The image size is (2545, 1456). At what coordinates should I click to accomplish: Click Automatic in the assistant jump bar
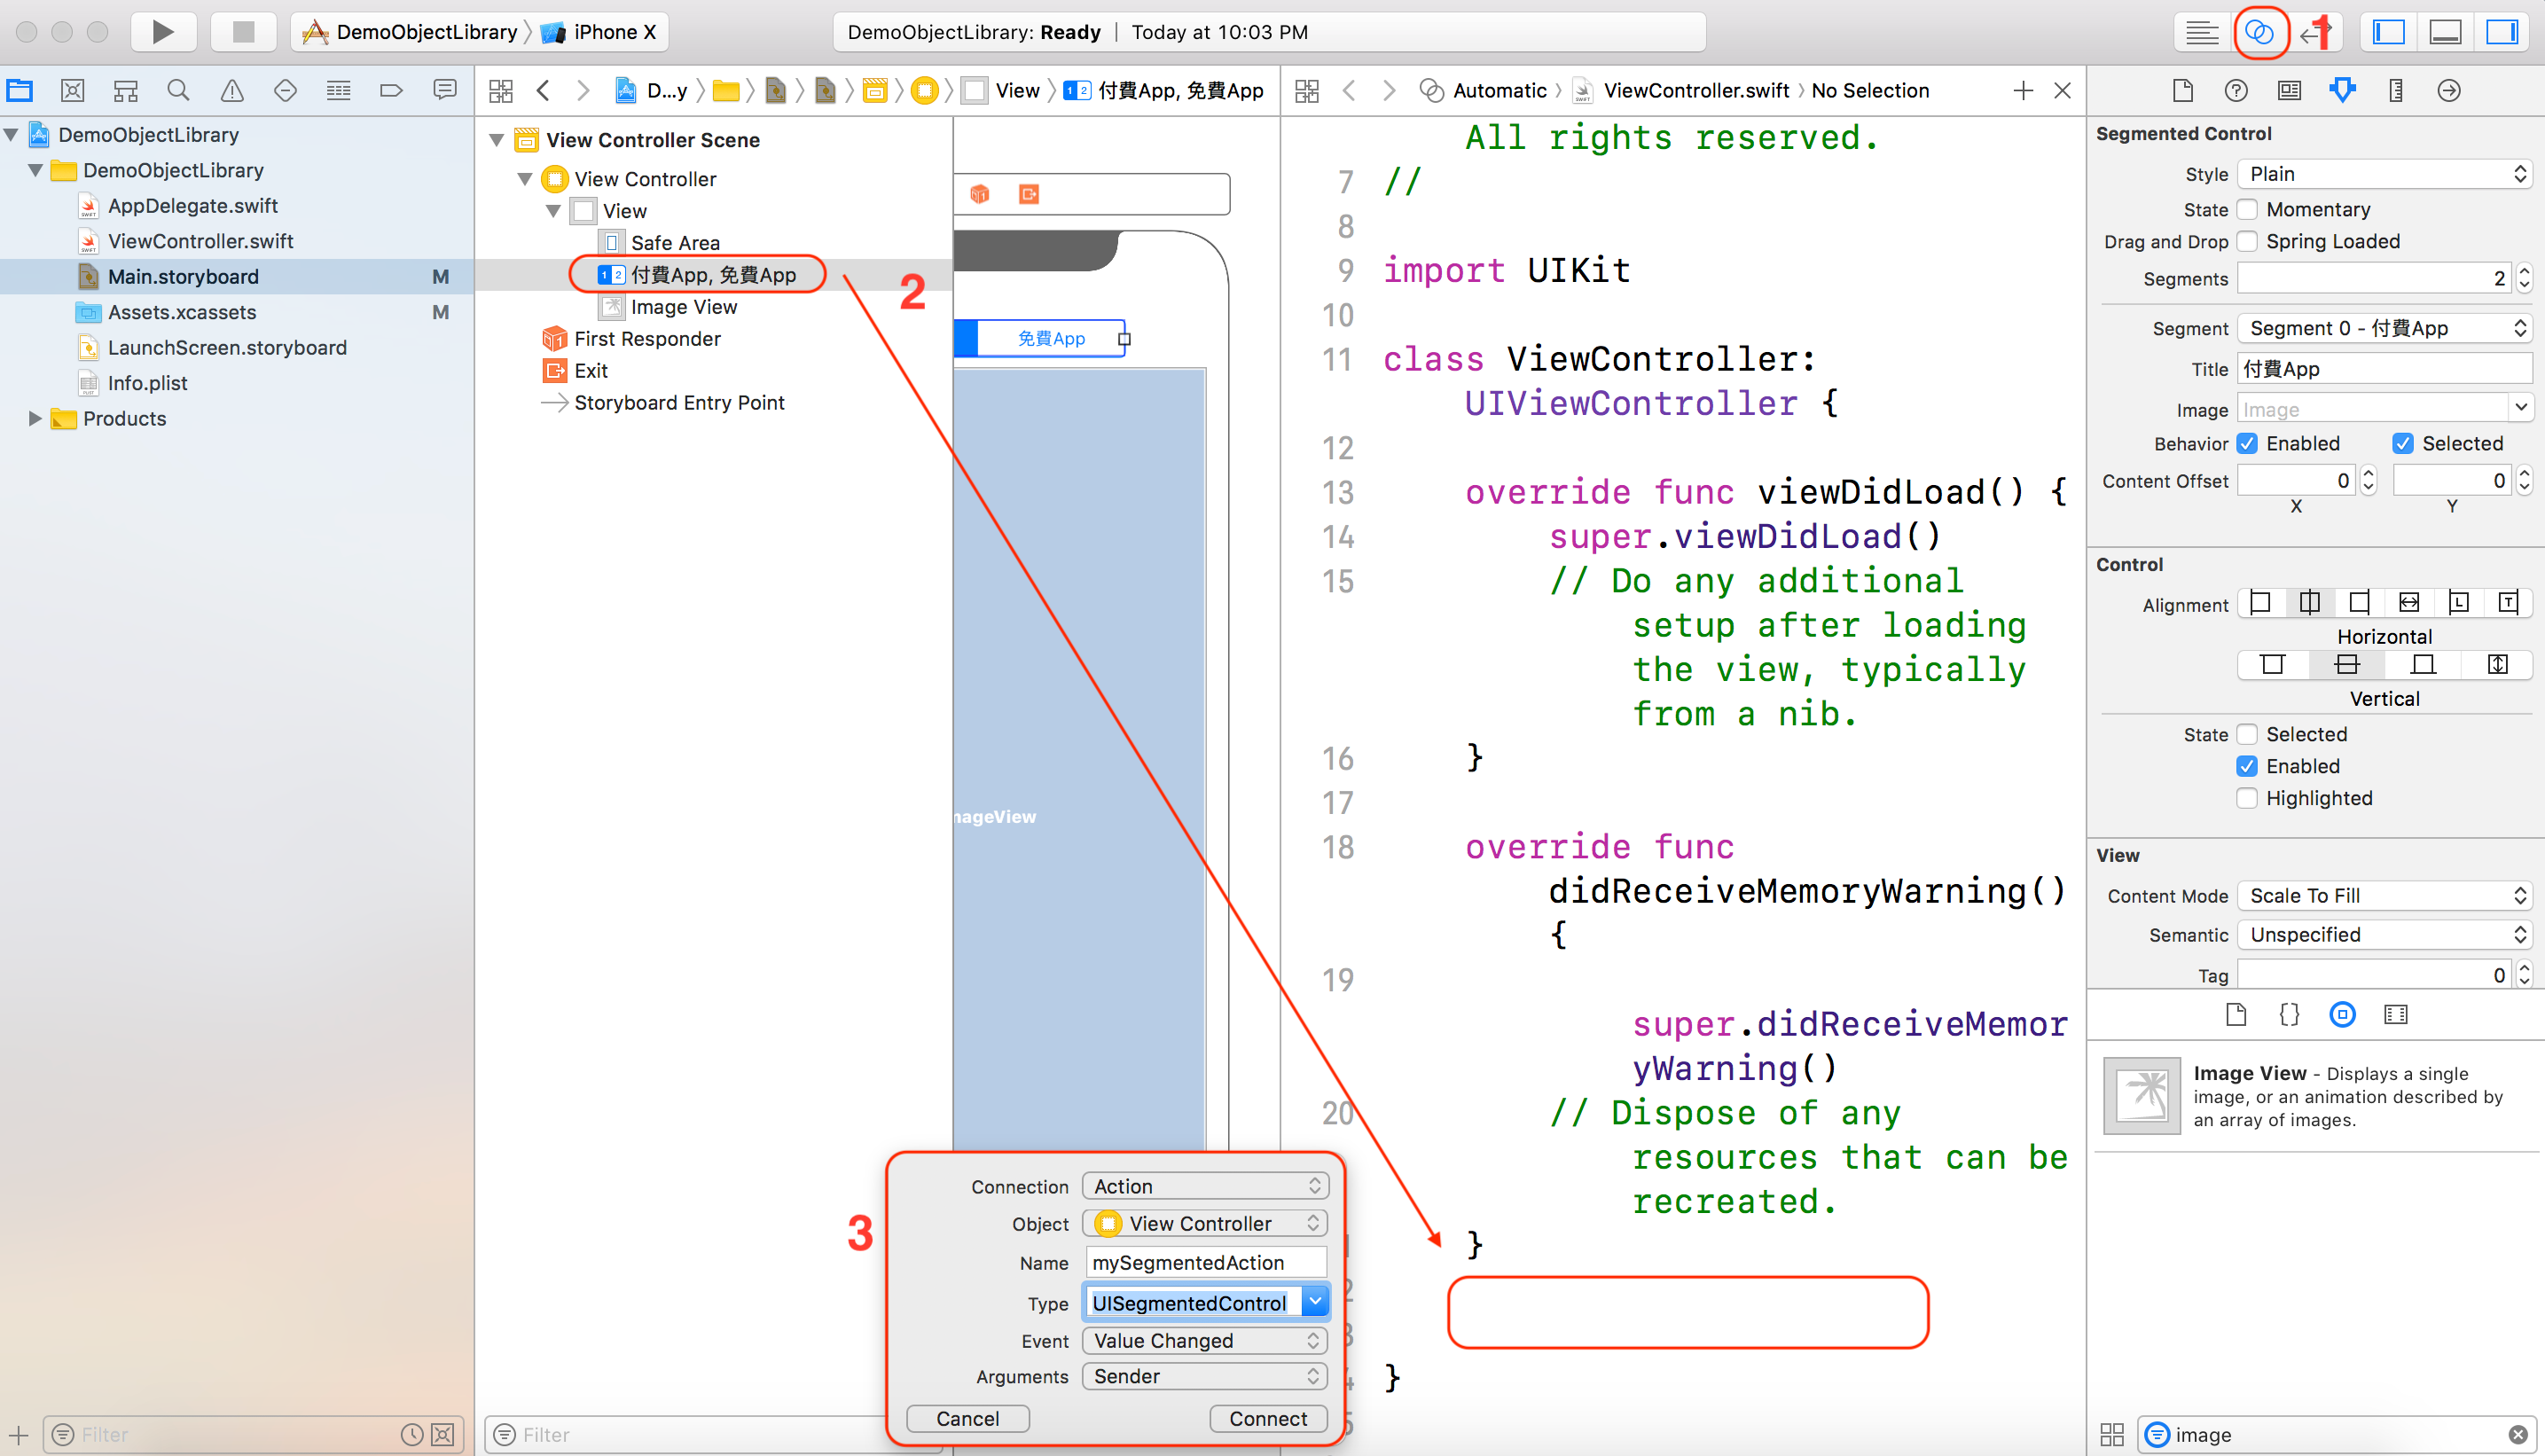(x=1497, y=90)
